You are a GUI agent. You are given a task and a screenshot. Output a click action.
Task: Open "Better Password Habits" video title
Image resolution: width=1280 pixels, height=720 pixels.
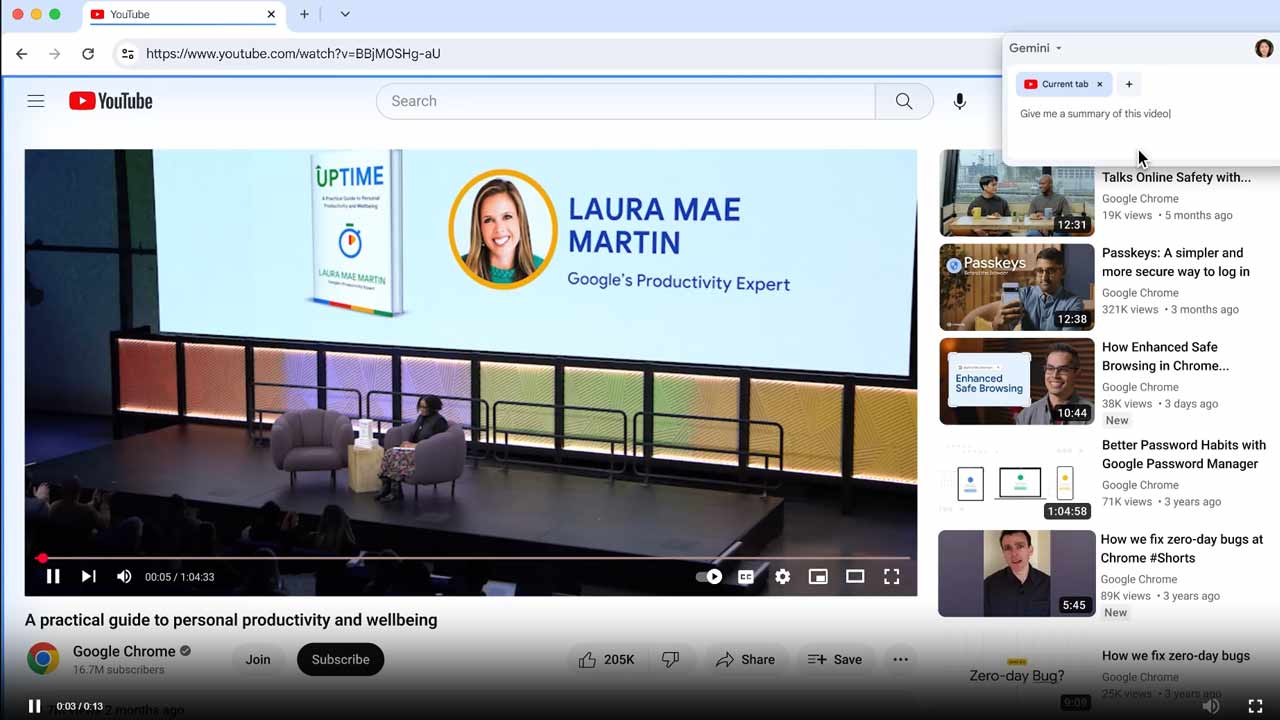pos(1184,454)
